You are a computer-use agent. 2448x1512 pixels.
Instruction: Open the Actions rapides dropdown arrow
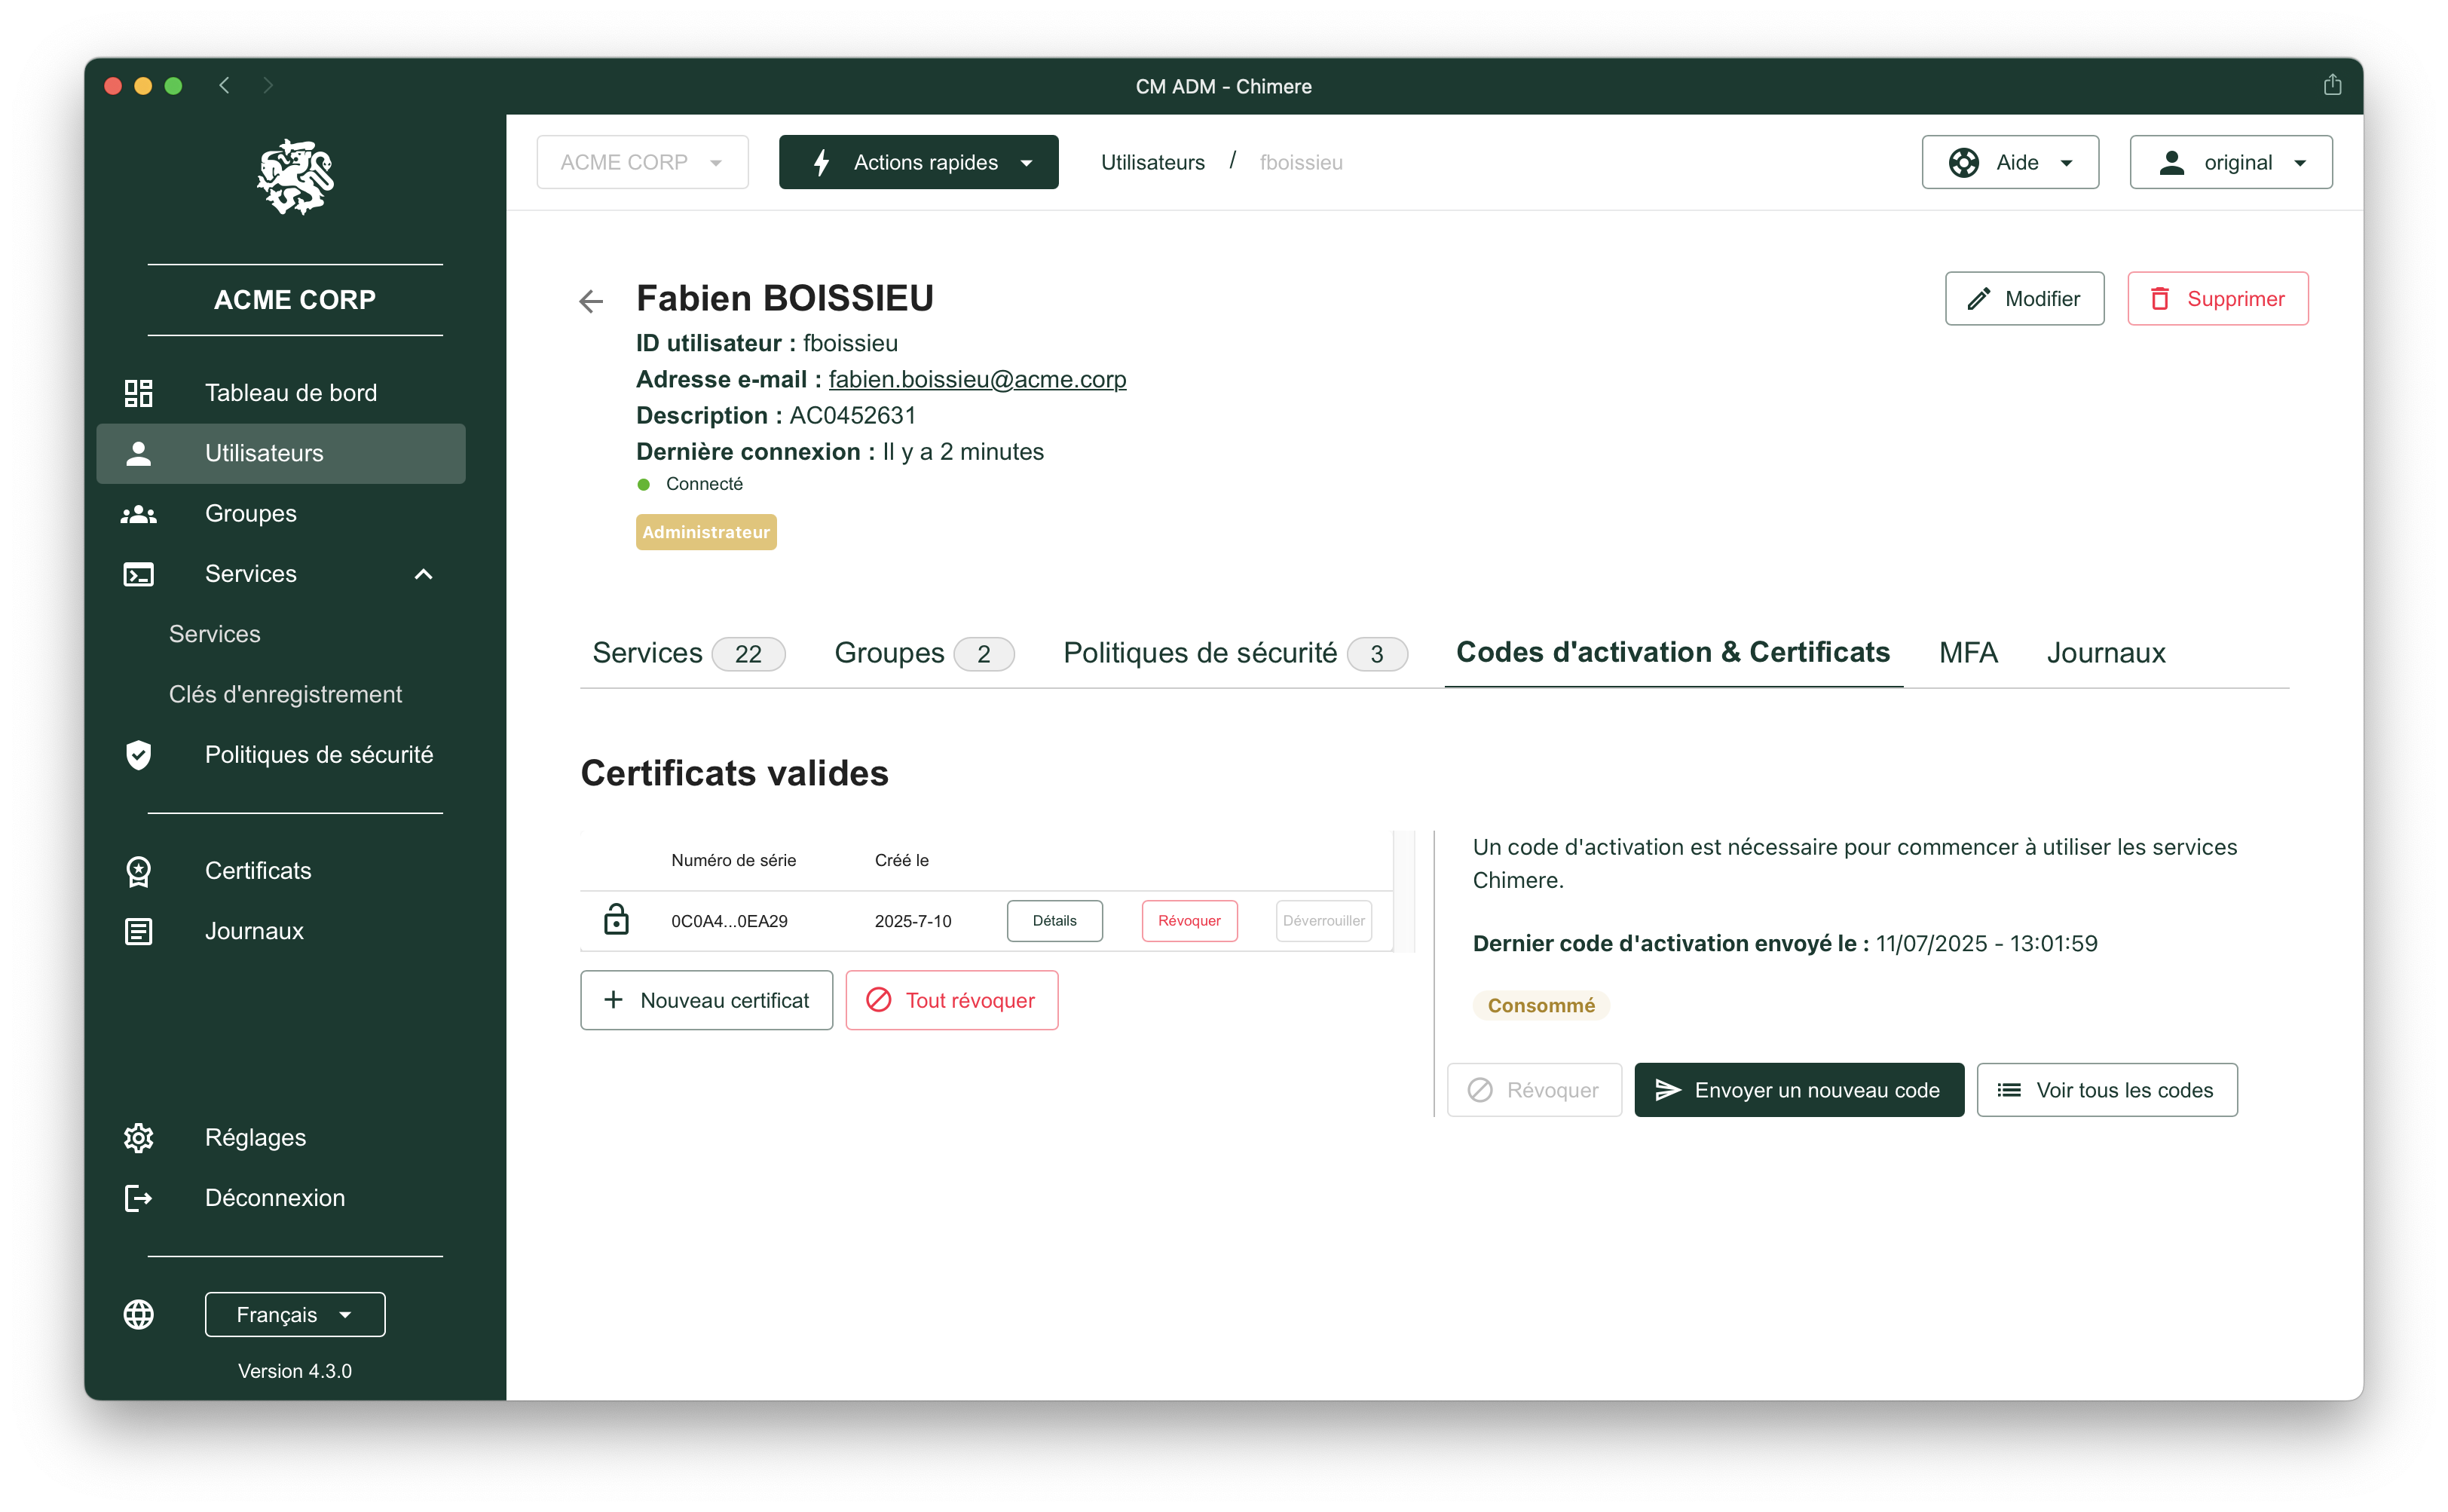1026,163
